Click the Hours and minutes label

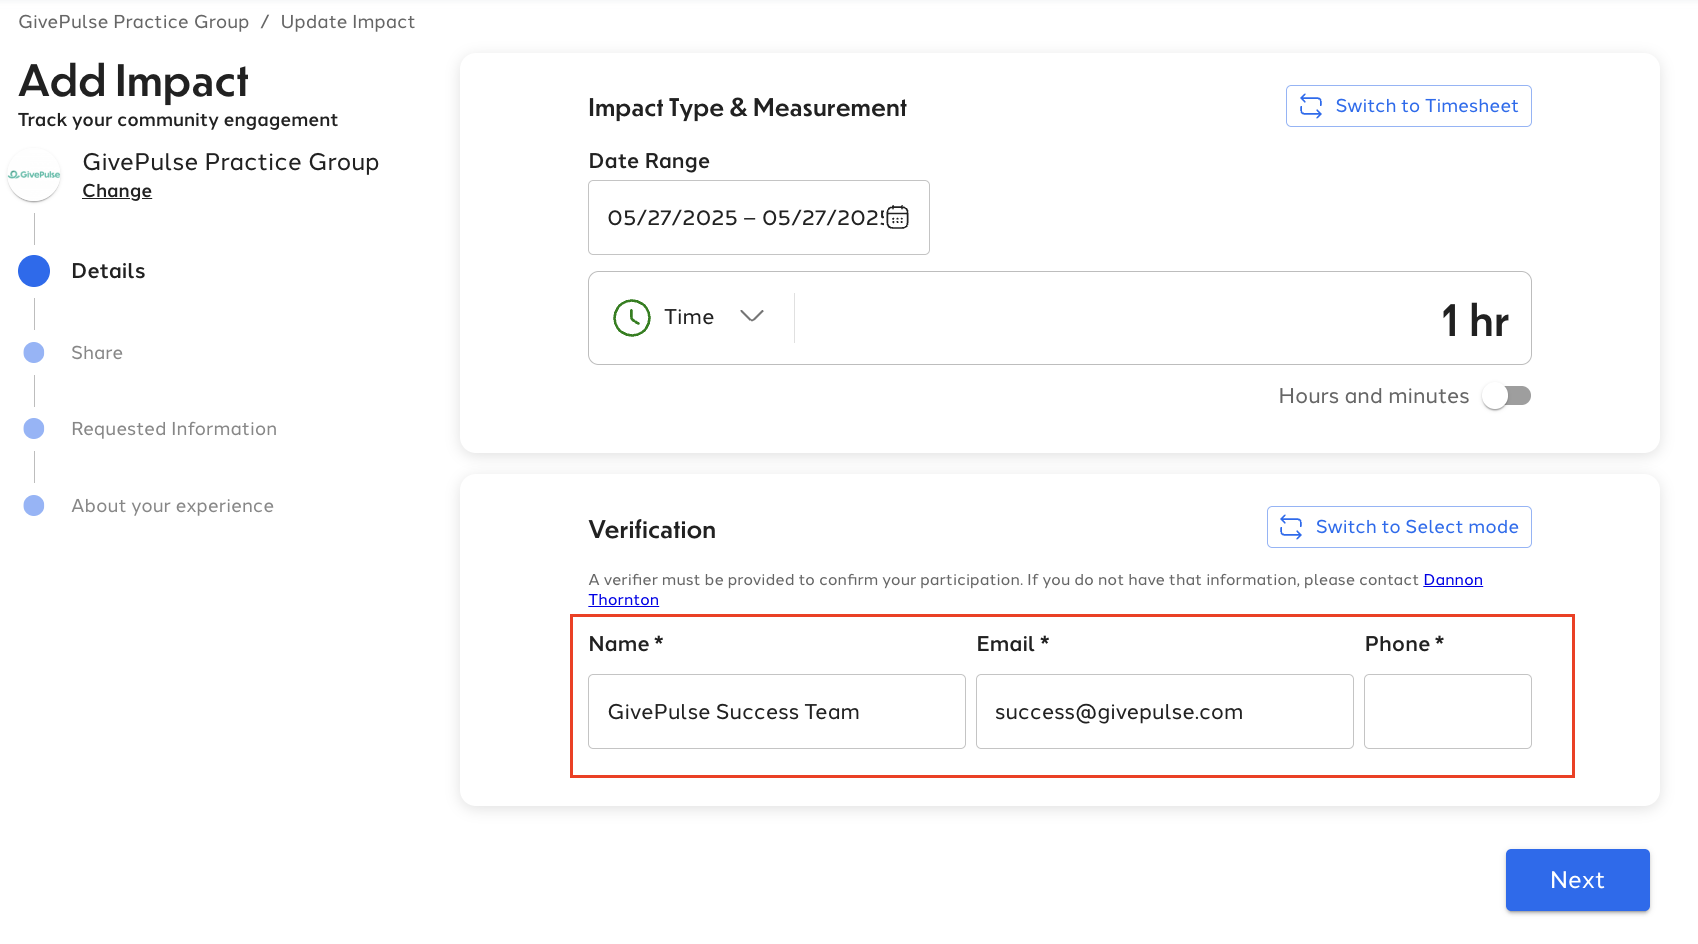(1374, 396)
